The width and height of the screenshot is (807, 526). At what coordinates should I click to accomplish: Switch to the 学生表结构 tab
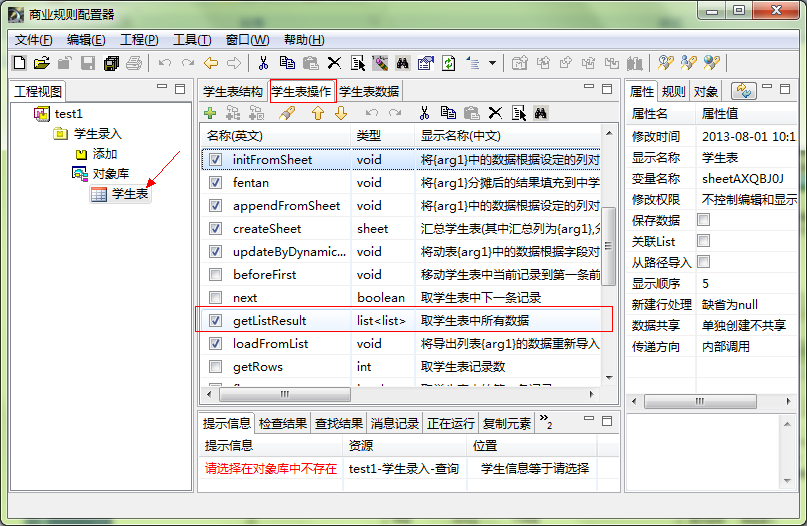[x=233, y=92]
